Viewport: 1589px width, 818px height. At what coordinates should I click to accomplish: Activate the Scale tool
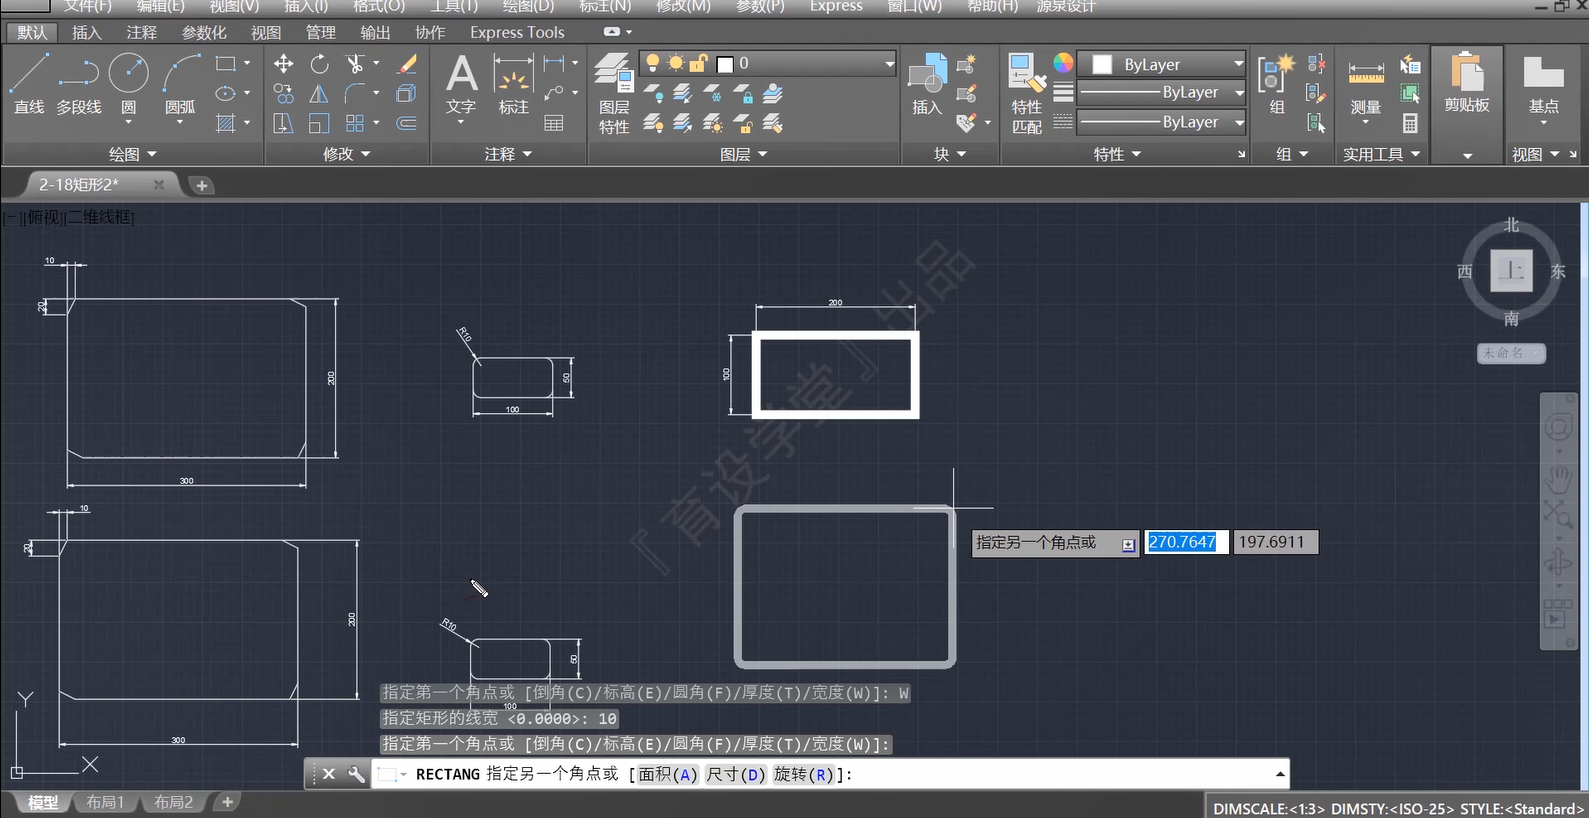[x=319, y=123]
